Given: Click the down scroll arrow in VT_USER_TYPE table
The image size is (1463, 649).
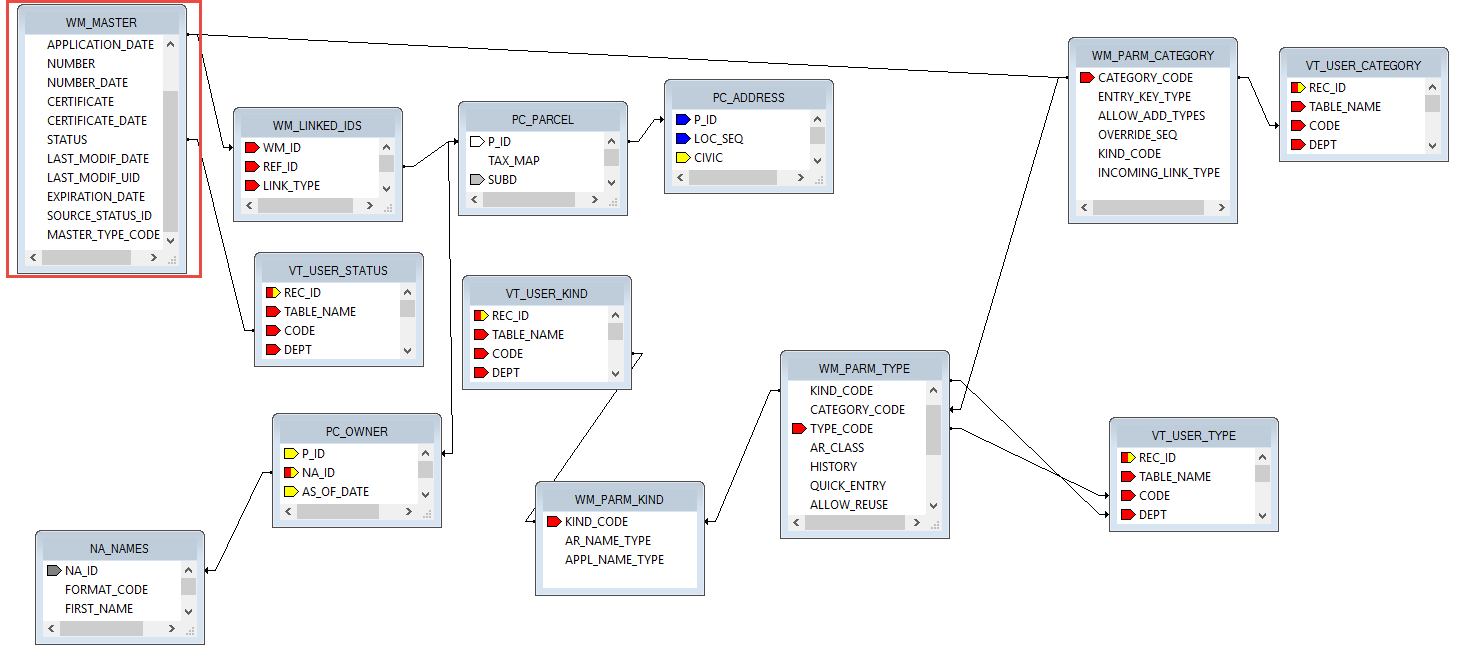Looking at the screenshot, I should pyautogui.click(x=1262, y=516).
